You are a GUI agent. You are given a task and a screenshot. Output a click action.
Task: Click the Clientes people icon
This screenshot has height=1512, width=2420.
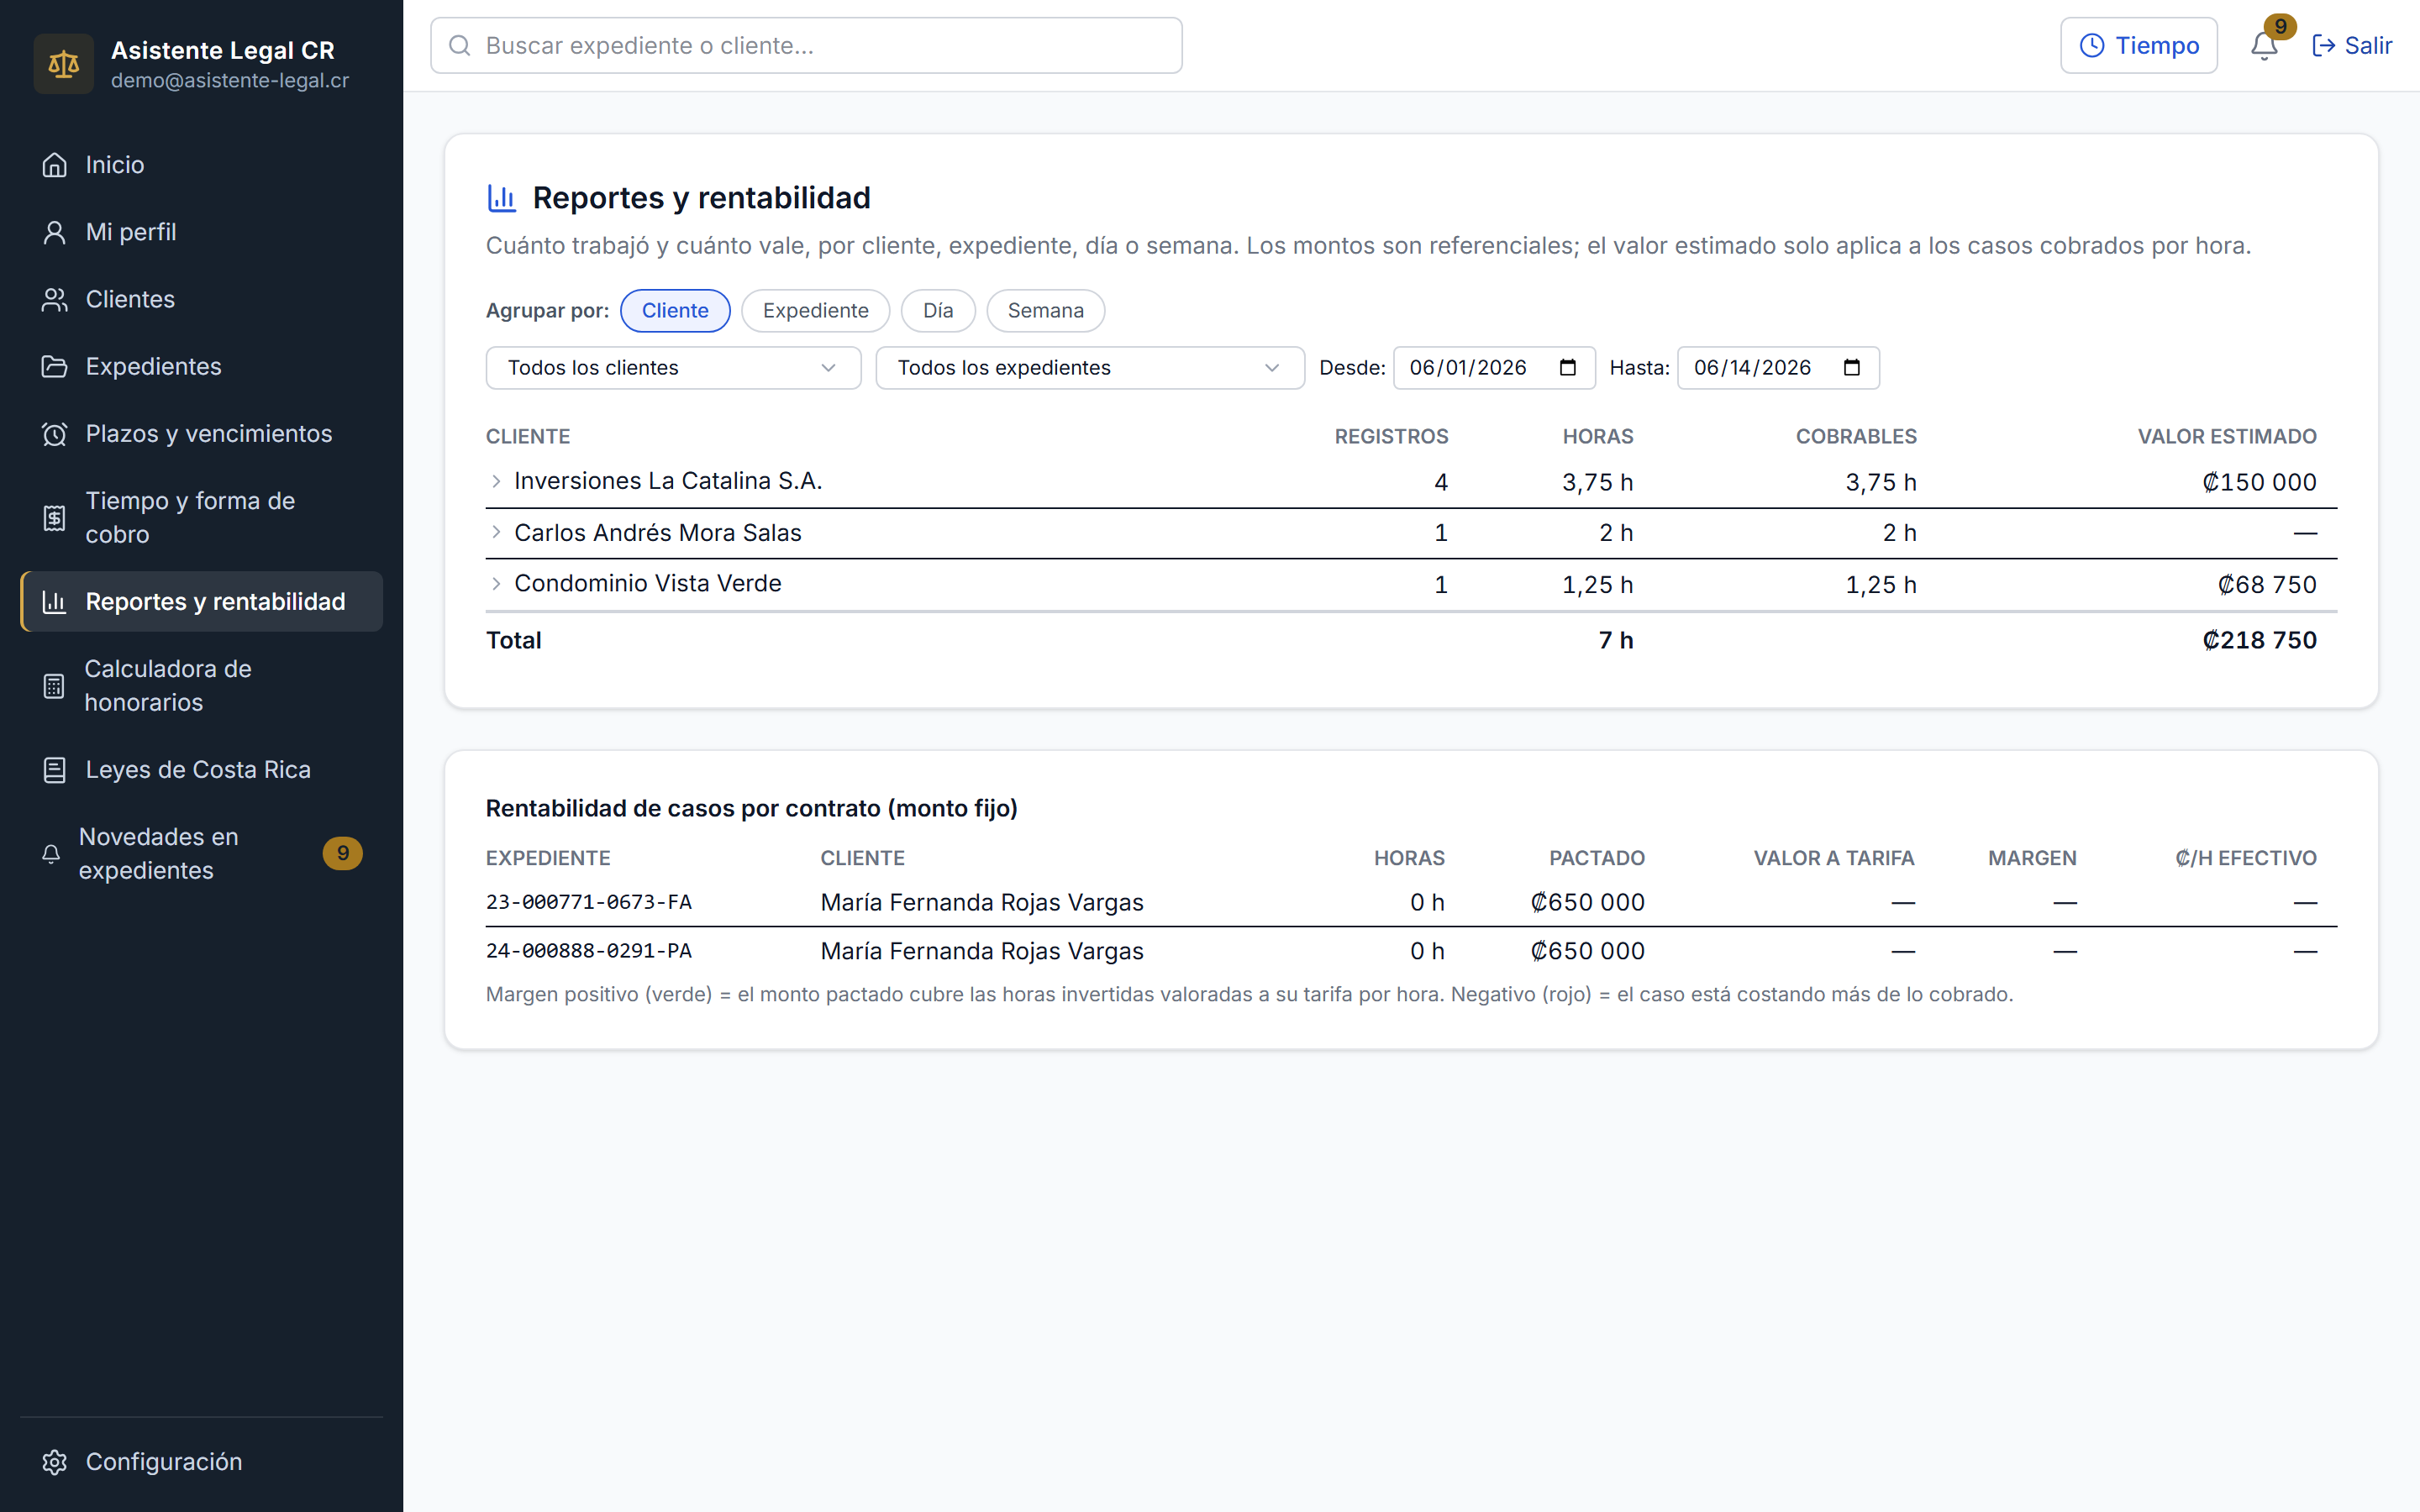[x=54, y=299]
